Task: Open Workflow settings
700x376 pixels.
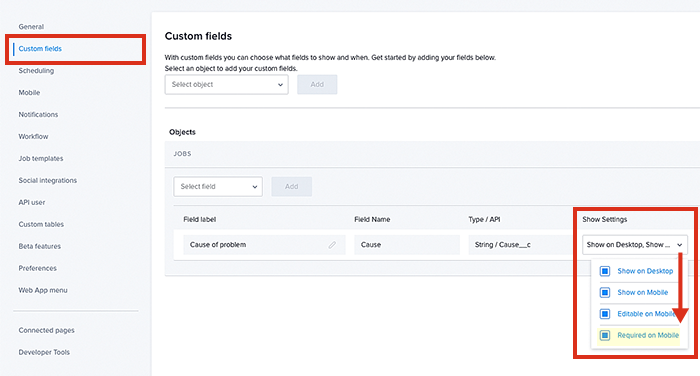Action: 33,136
